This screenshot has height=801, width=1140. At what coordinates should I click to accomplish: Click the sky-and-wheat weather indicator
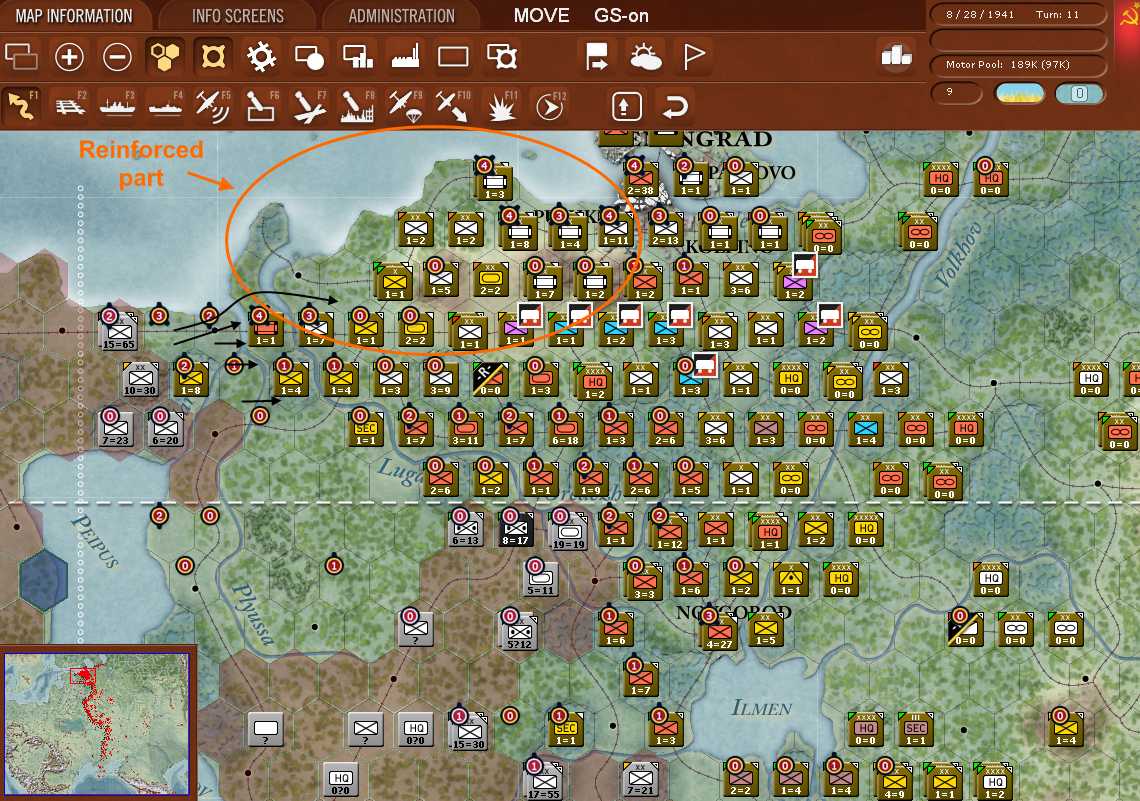(1019, 93)
